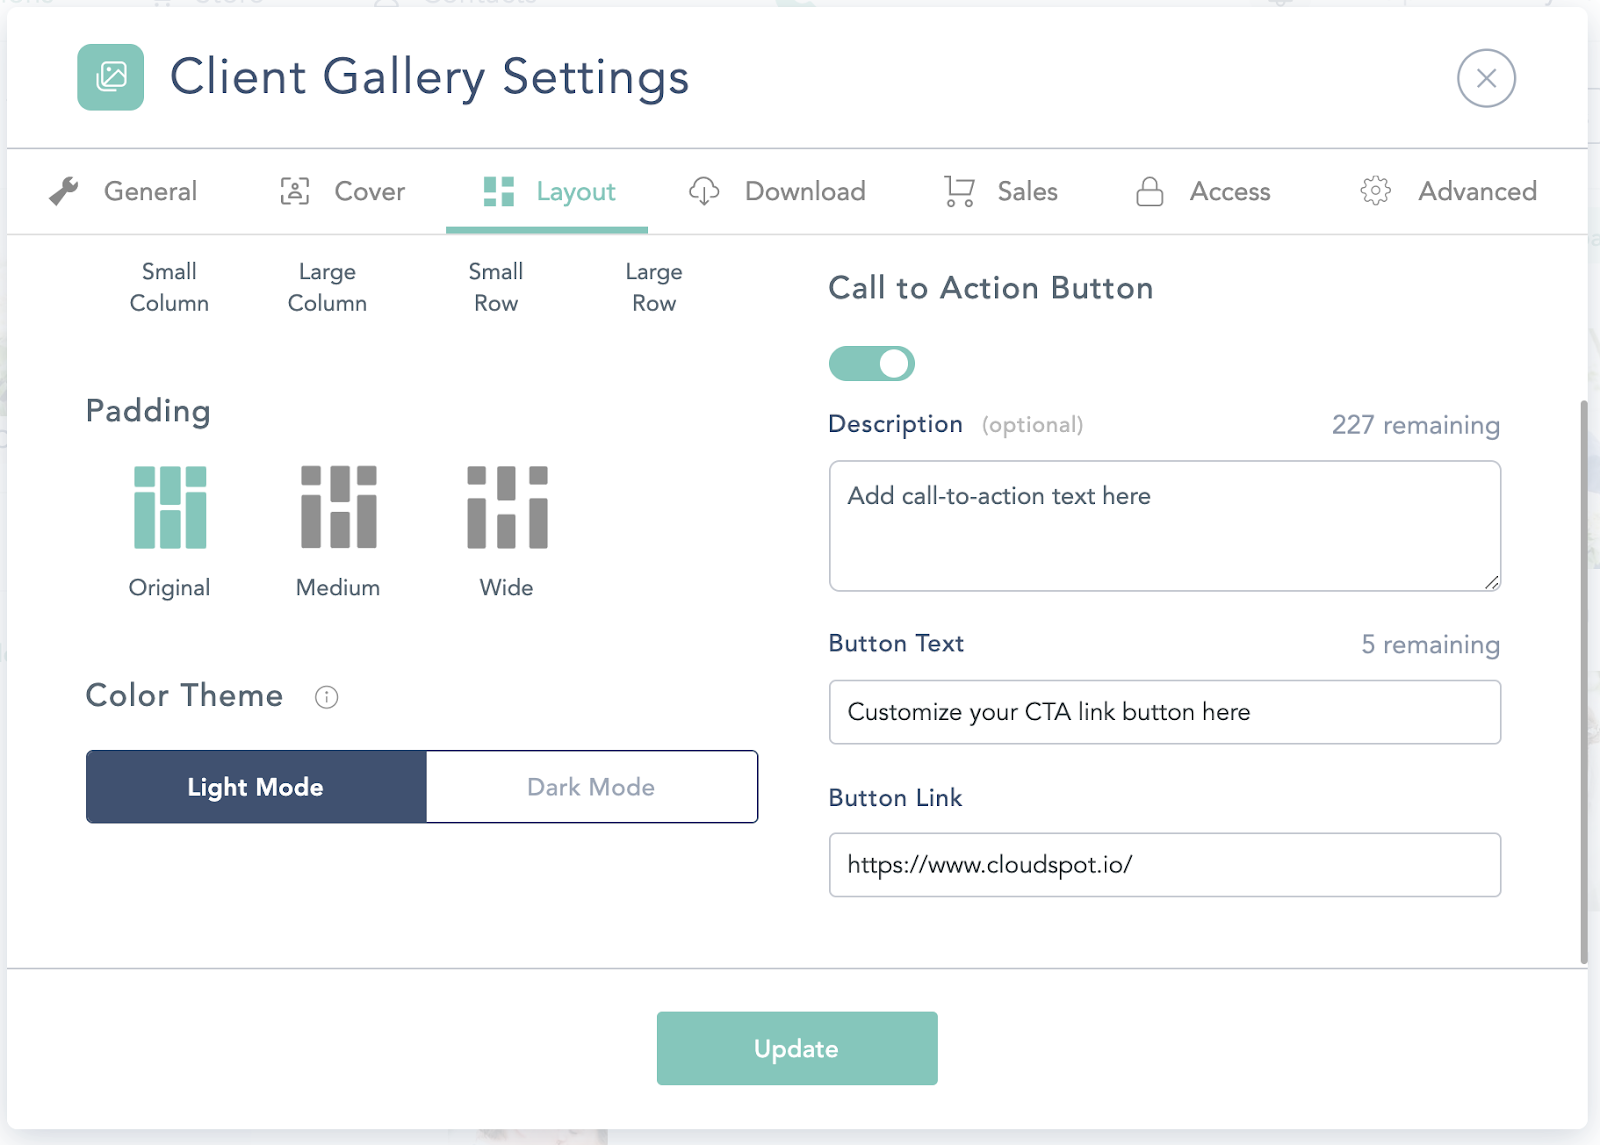The width and height of the screenshot is (1600, 1145).
Task: Click the Description text area
Action: [x=1165, y=526]
